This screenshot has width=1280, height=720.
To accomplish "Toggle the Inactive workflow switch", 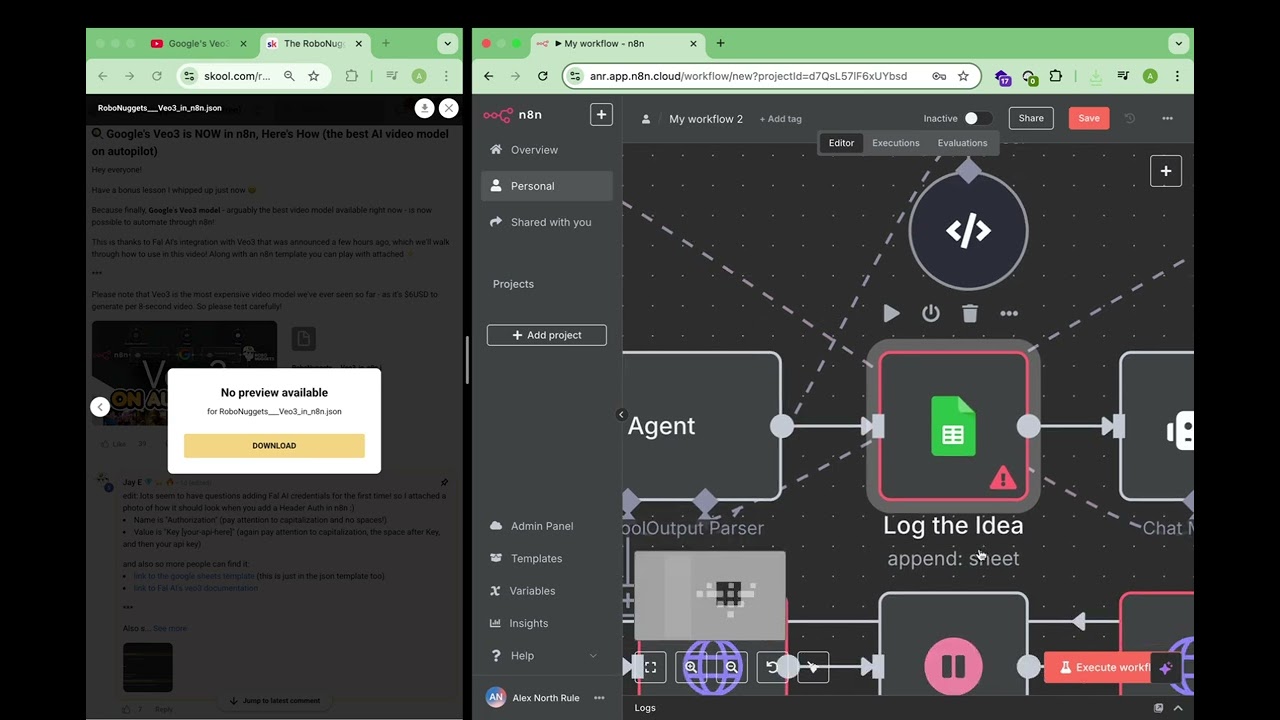I will (x=977, y=118).
